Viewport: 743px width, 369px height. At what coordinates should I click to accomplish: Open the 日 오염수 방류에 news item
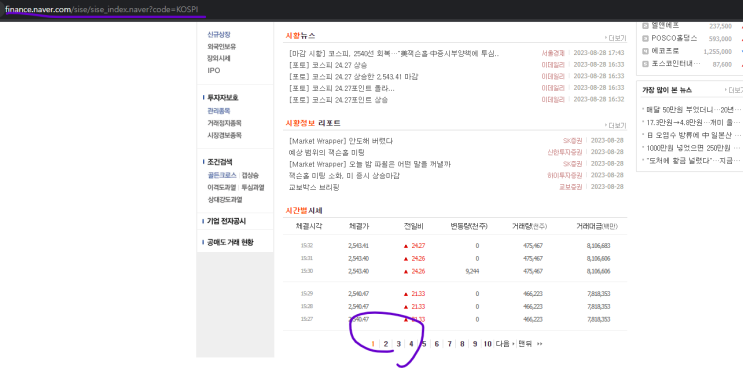693,135
